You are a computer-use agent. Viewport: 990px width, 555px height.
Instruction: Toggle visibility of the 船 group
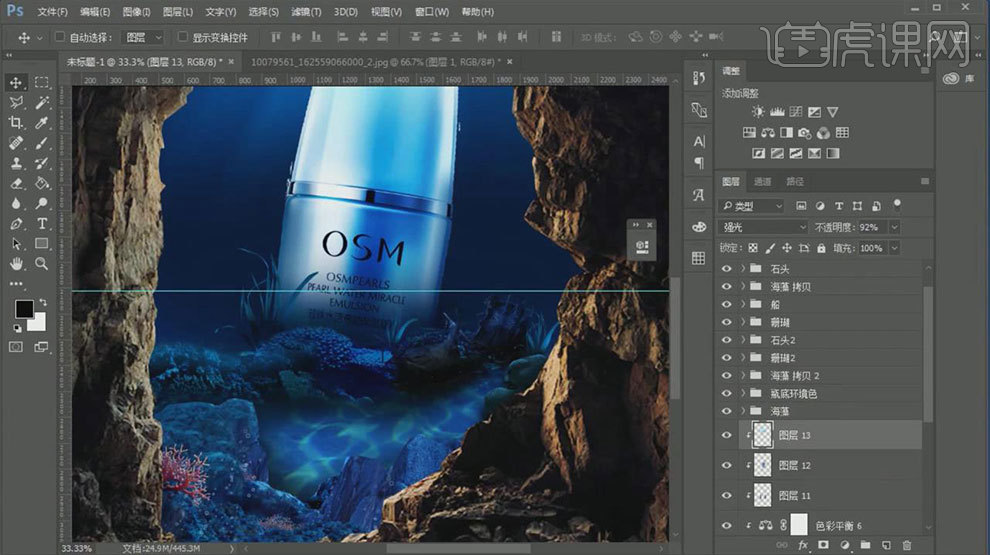727,304
